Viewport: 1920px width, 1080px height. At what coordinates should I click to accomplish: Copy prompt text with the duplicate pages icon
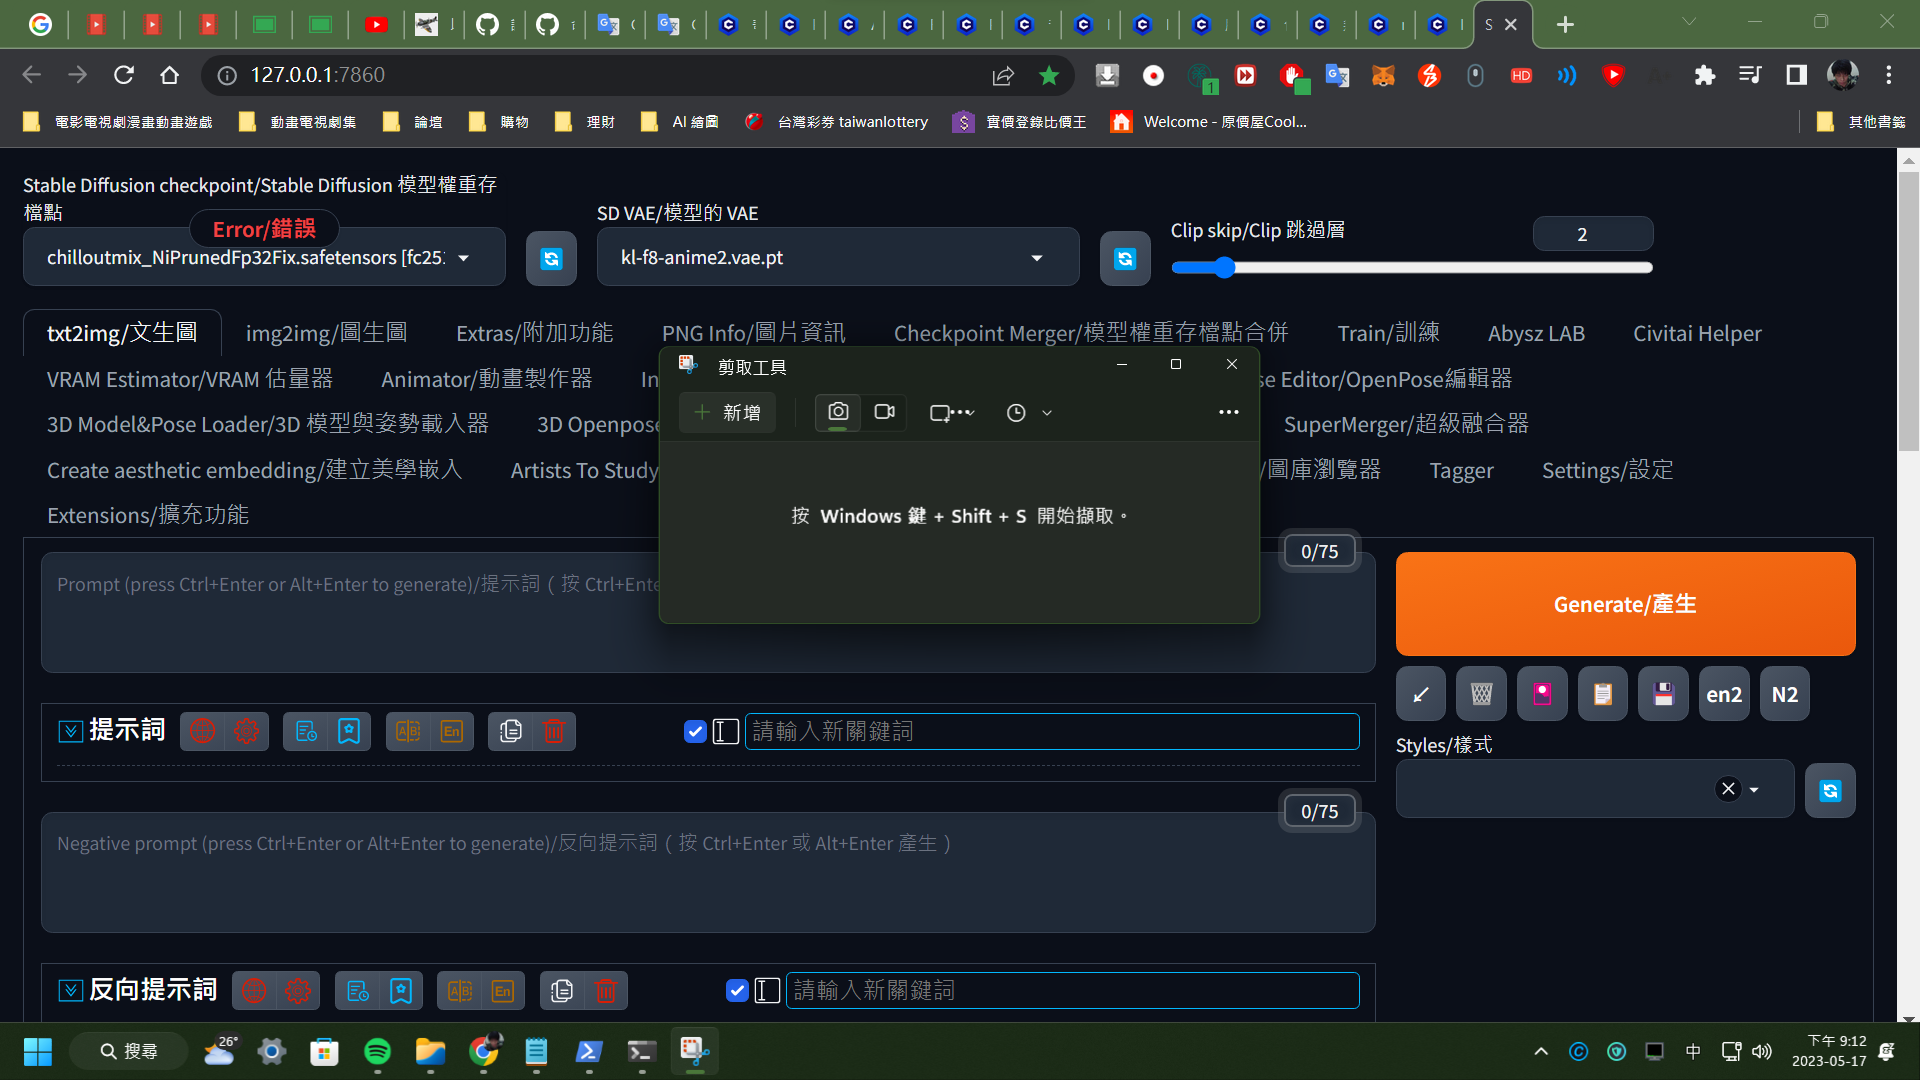(510, 731)
